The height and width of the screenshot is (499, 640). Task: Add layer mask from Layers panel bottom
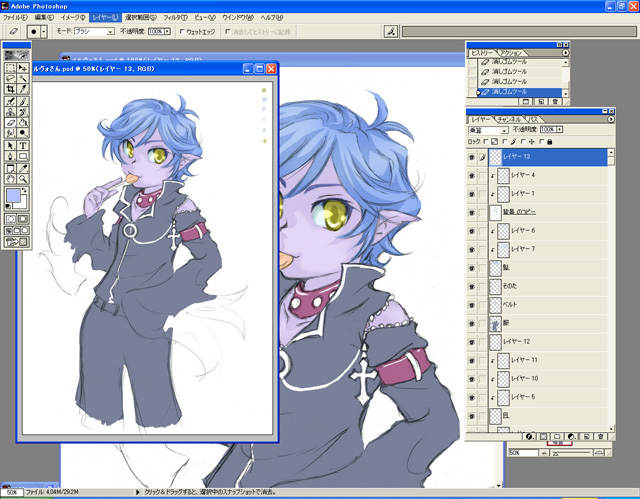pyautogui.click(x=544, y=437)
